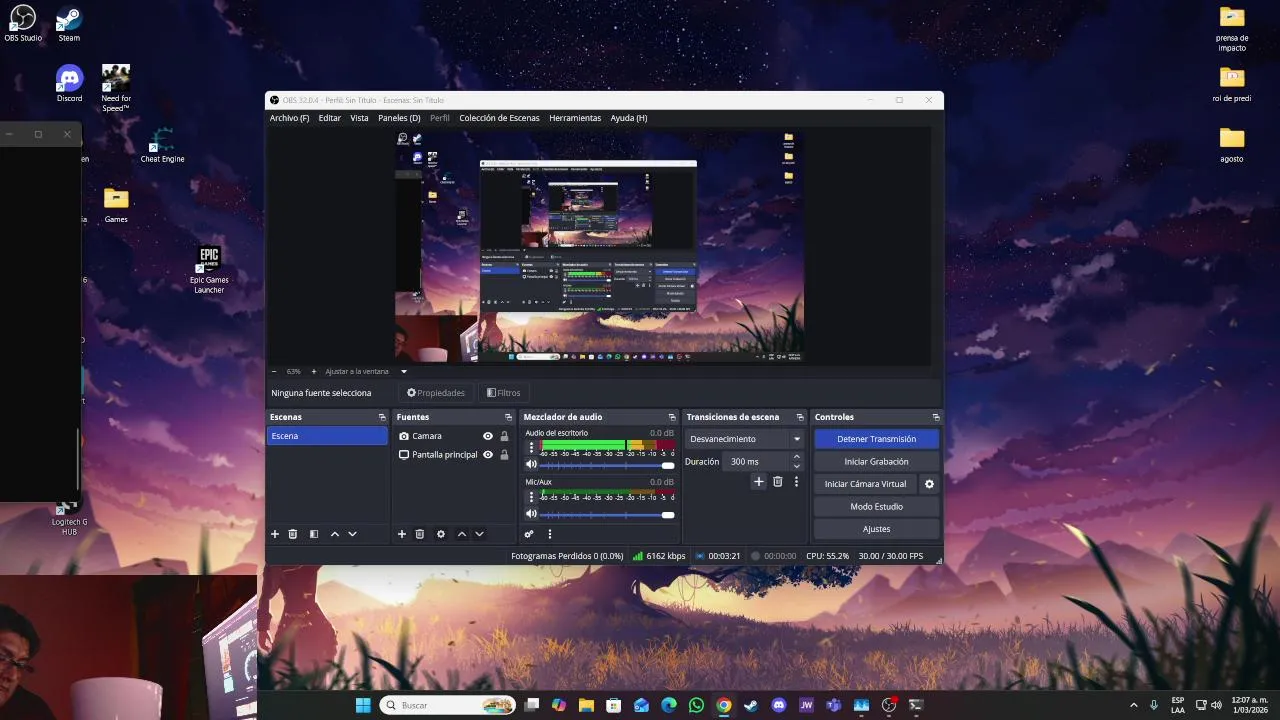Screen dimensions: 1280x720
Task: Add a new scene with plus icon
Action: (x=275, y=534)
